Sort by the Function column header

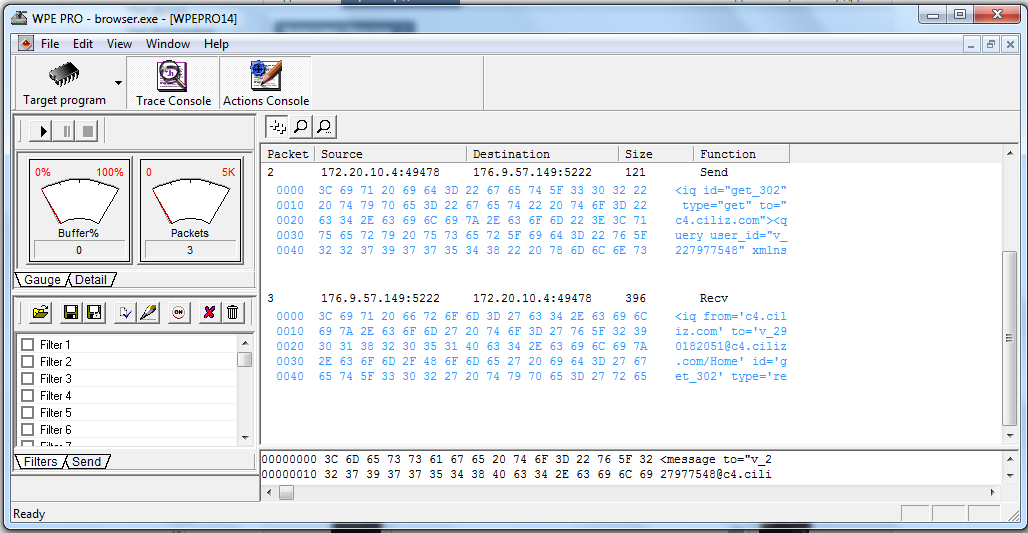[741, 154]
